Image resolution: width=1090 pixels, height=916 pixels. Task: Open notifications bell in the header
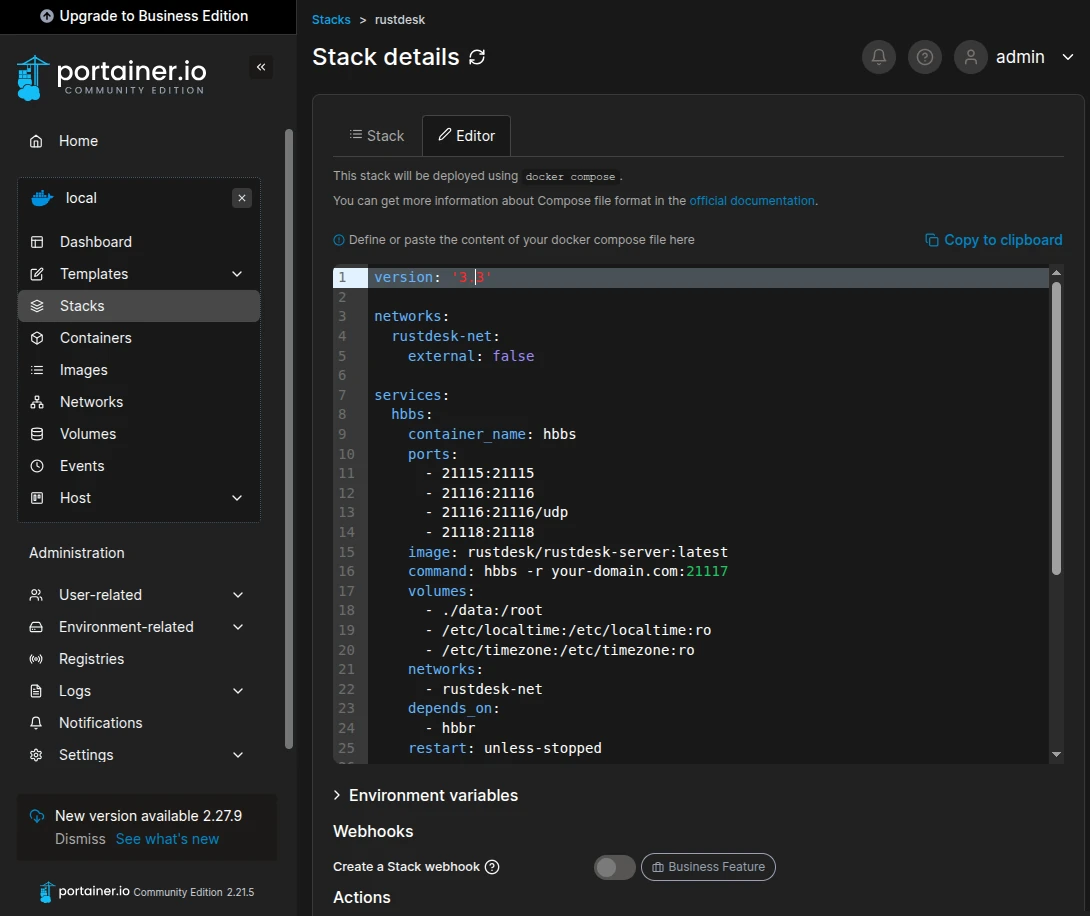879,57
